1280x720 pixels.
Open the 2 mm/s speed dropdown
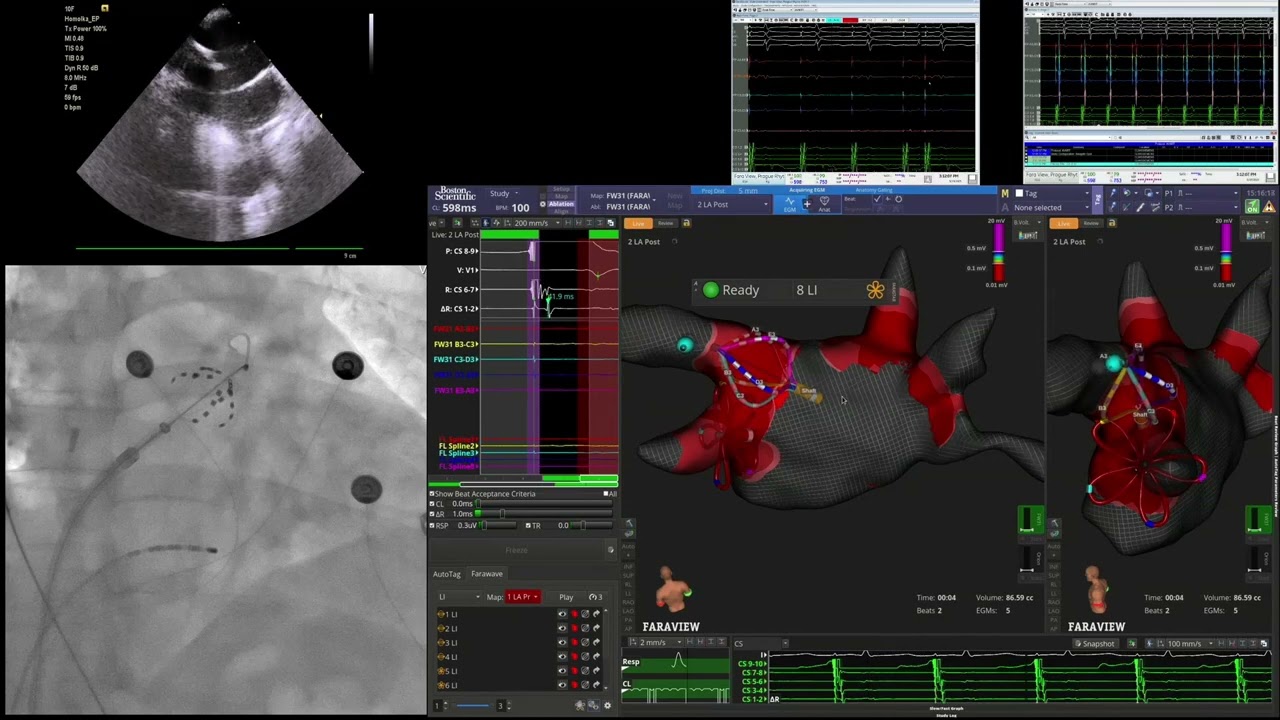click(x=661, y=643)
